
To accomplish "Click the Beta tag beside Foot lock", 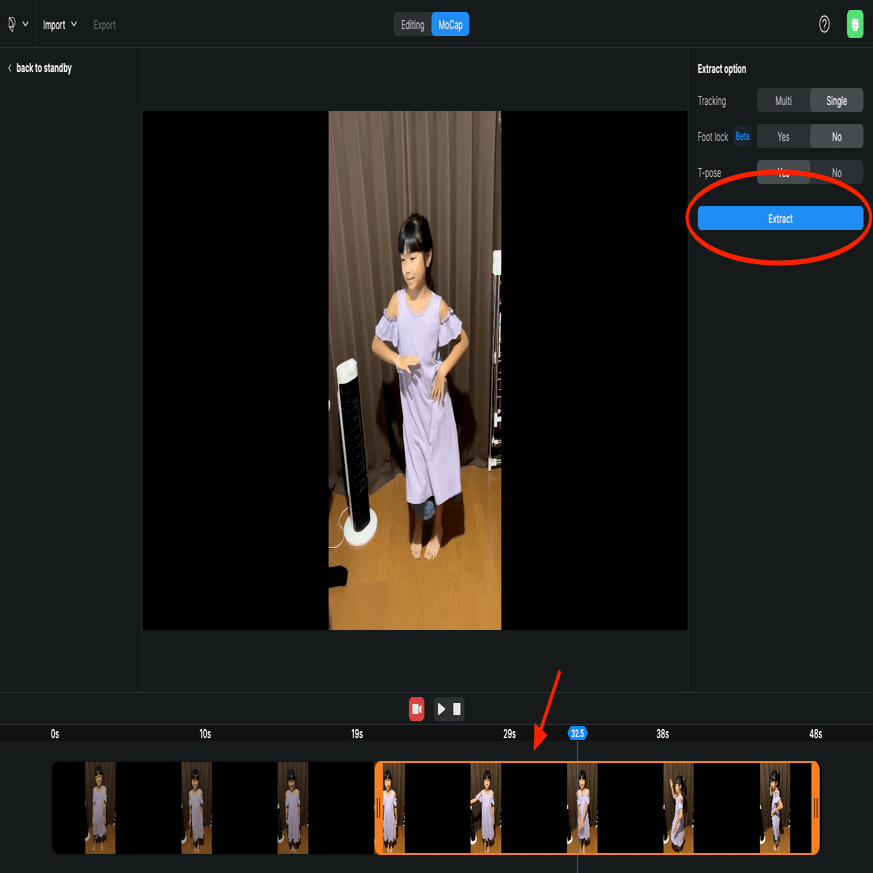I will pos(742,136).
